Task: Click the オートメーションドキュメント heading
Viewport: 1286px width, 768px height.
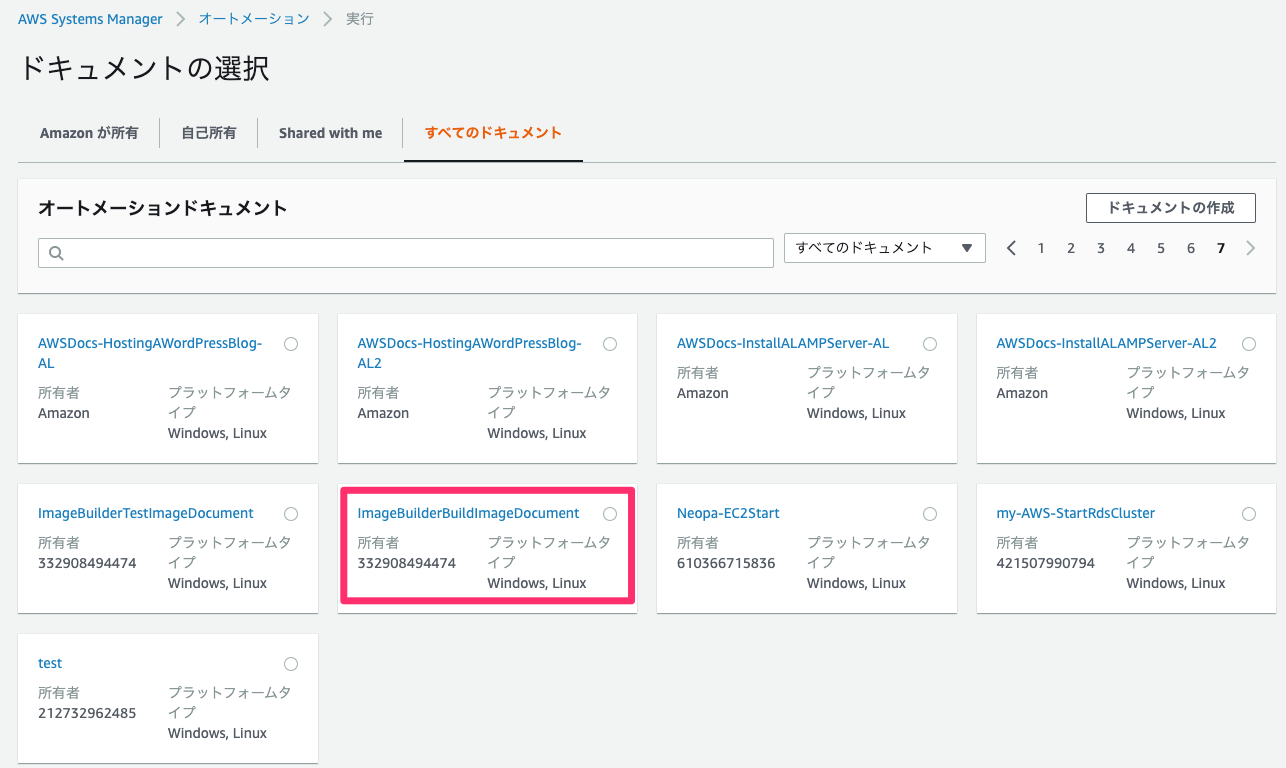Action: (x=163, y=208)
